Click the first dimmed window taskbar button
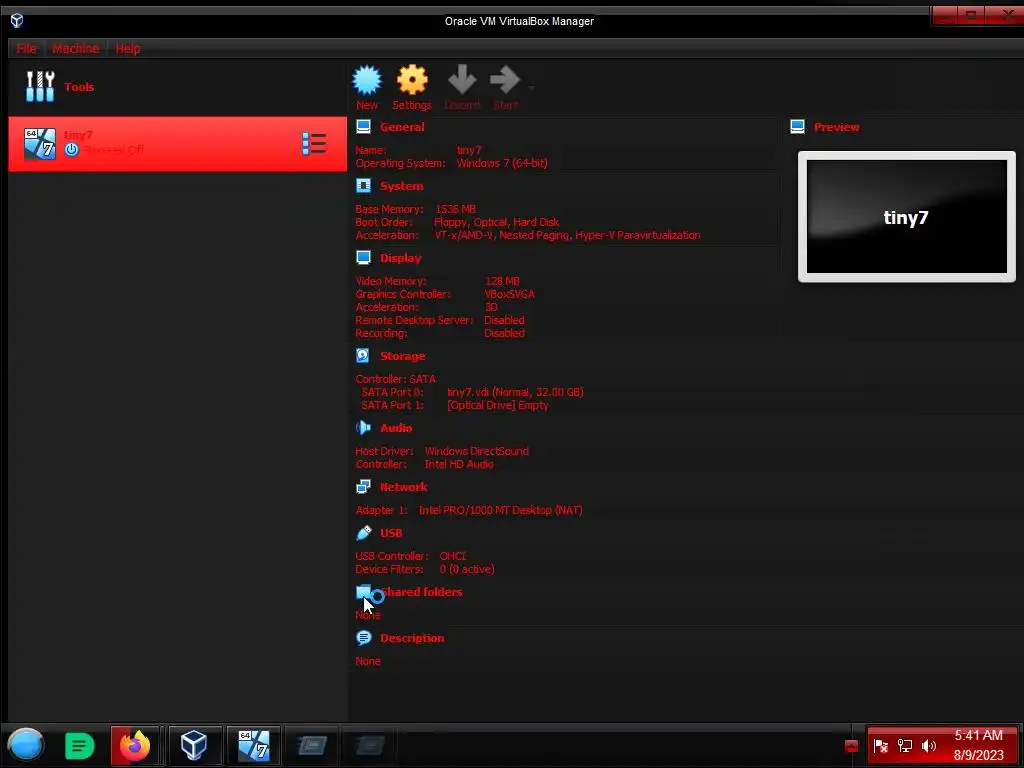 (x=312, y=745)
